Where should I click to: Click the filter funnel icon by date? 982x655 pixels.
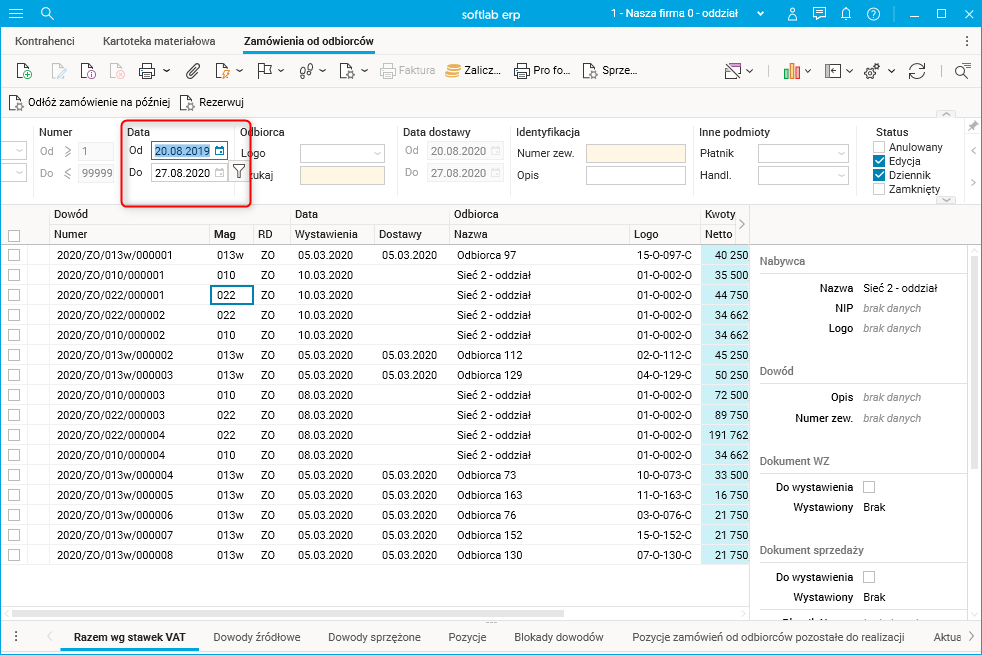tap(238, 172)
